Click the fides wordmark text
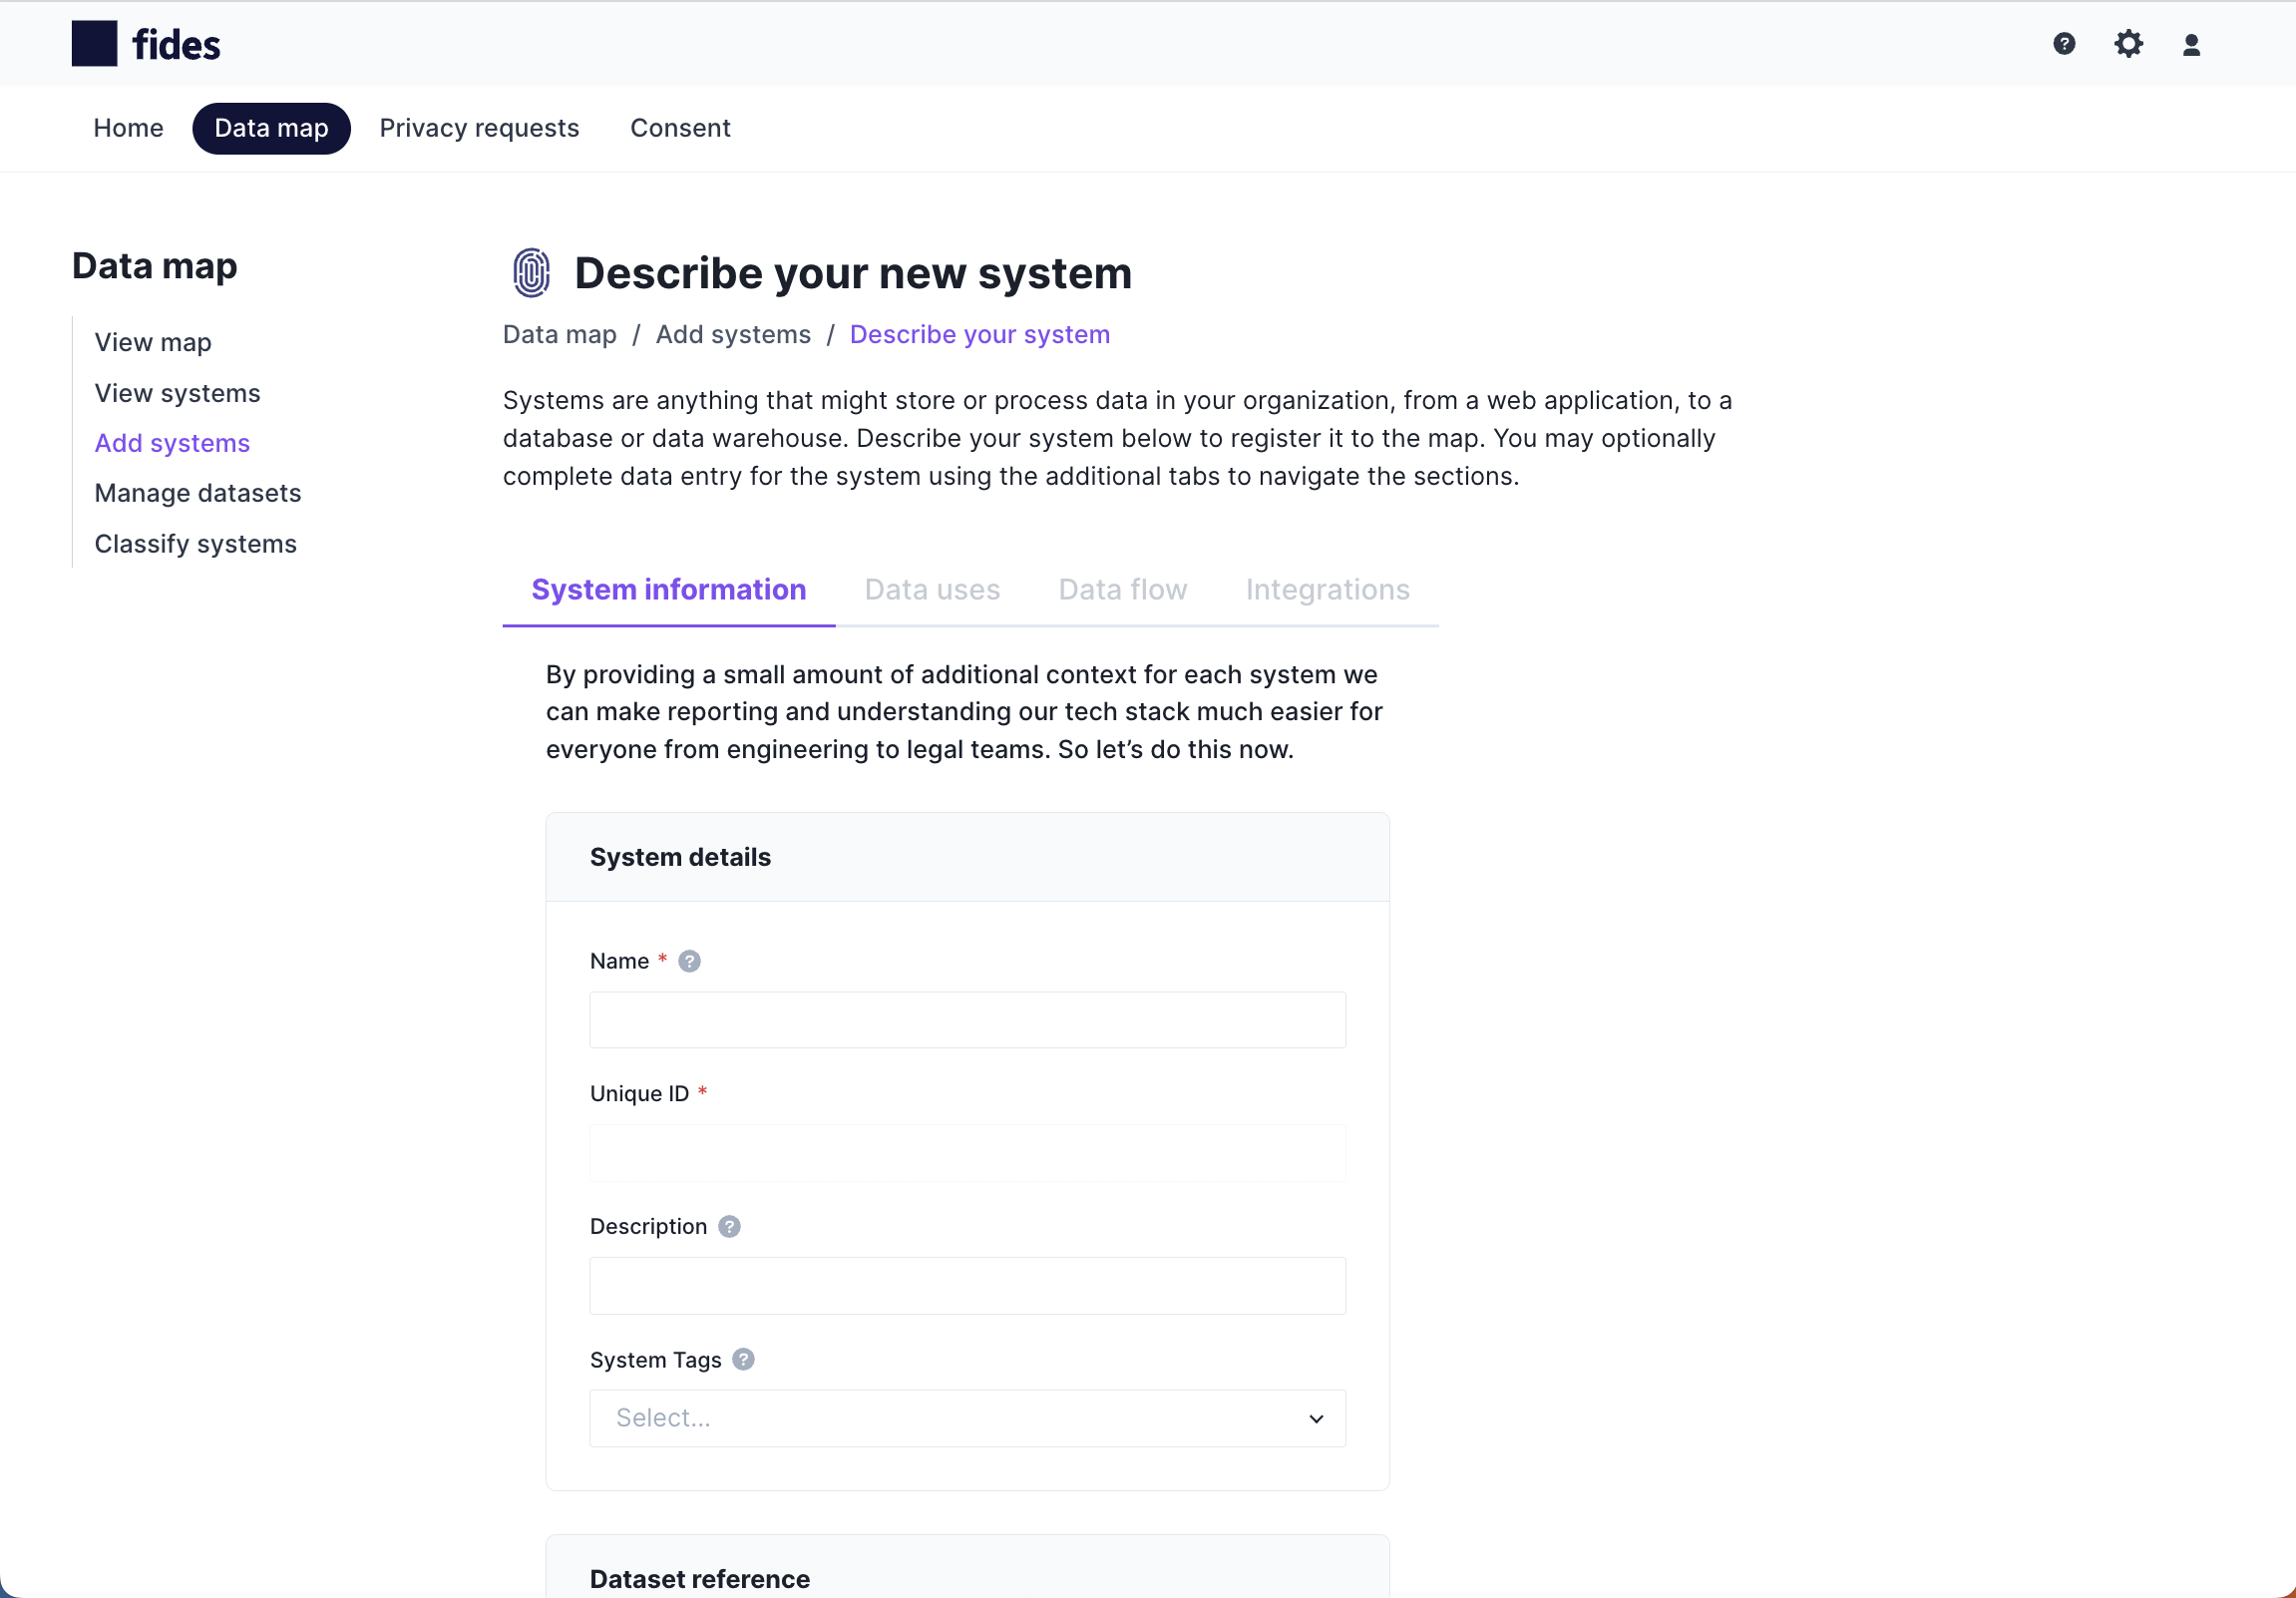The image size is (2296, 1598). [176, 45]
